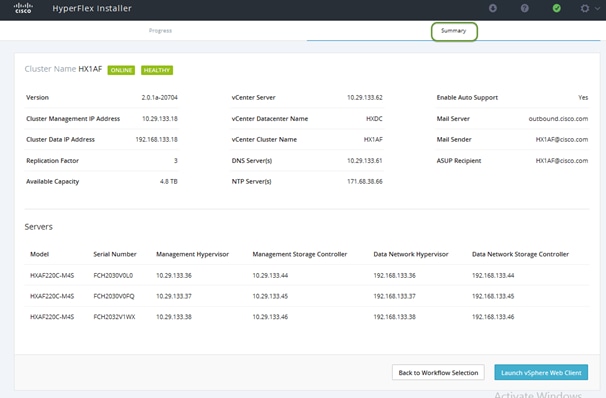Image resolution: width=606 pixels, height=398 pixels.
Task: Click the Cluster Management IP Address label
Action: pos(73,119)
